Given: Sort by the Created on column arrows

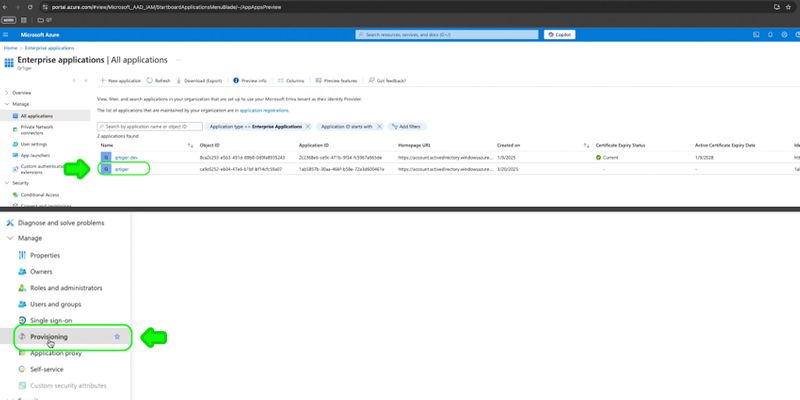Looking at the screenshot, I should pos(587,145).
